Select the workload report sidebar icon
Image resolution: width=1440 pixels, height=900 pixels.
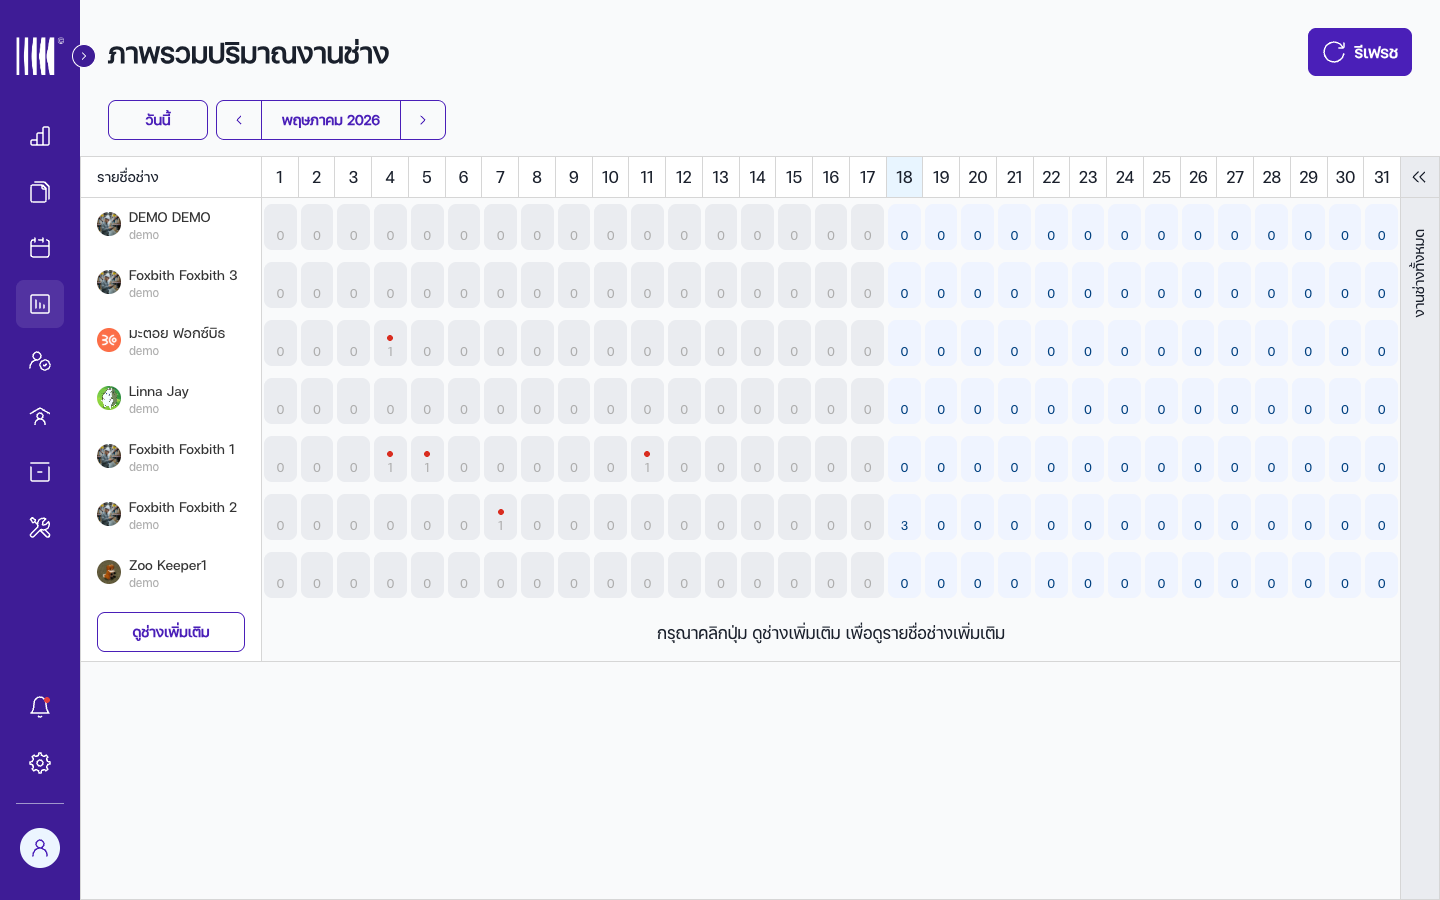40,304
